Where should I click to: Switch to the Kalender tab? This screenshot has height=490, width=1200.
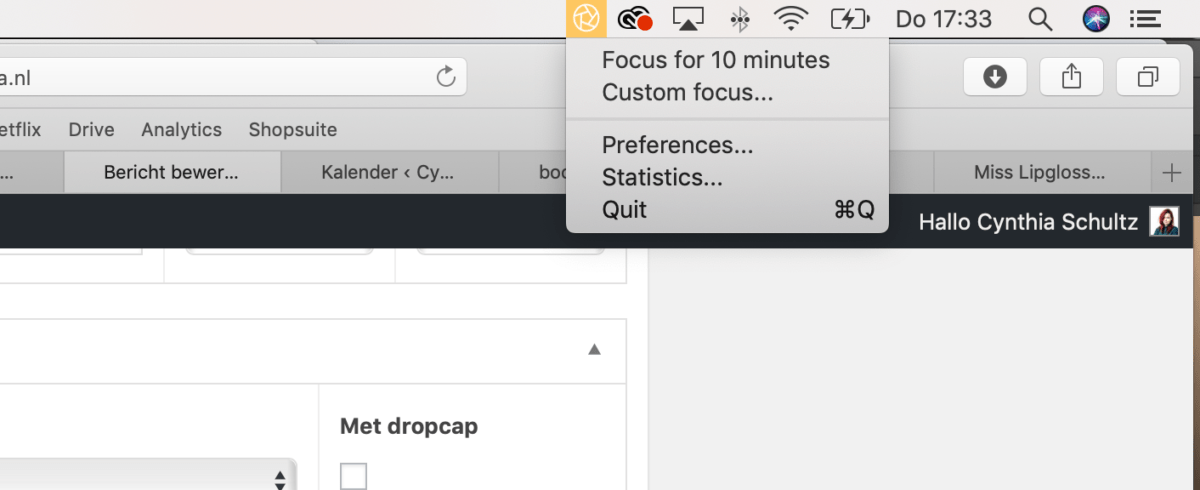pyautogui.click(x=387, y=173)
